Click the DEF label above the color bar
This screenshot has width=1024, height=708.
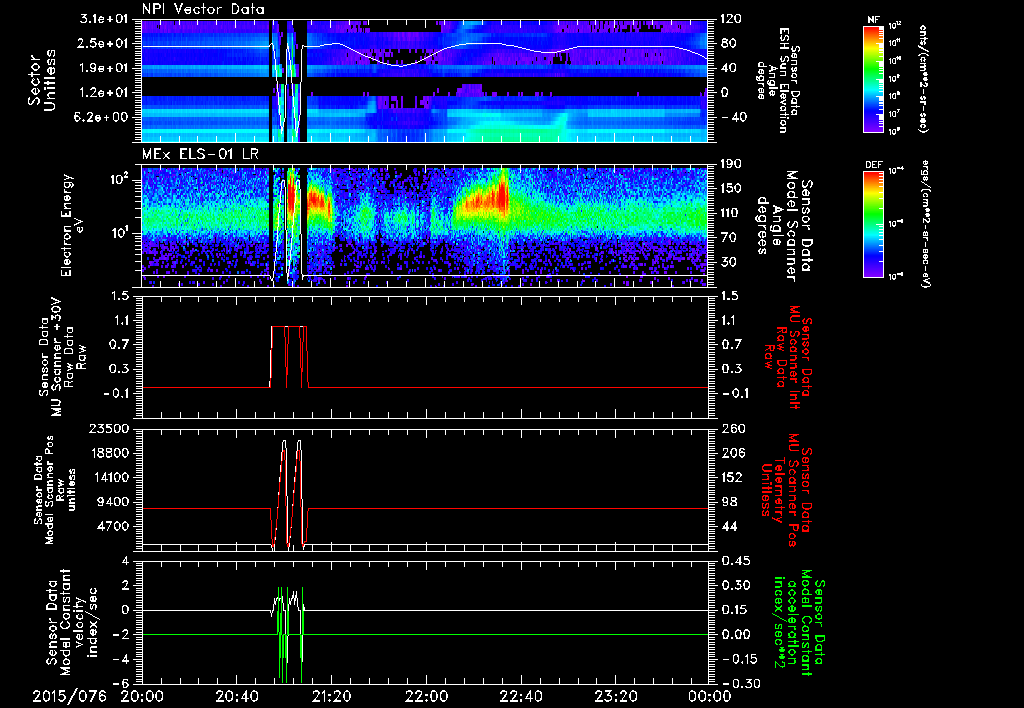[873, 165]
